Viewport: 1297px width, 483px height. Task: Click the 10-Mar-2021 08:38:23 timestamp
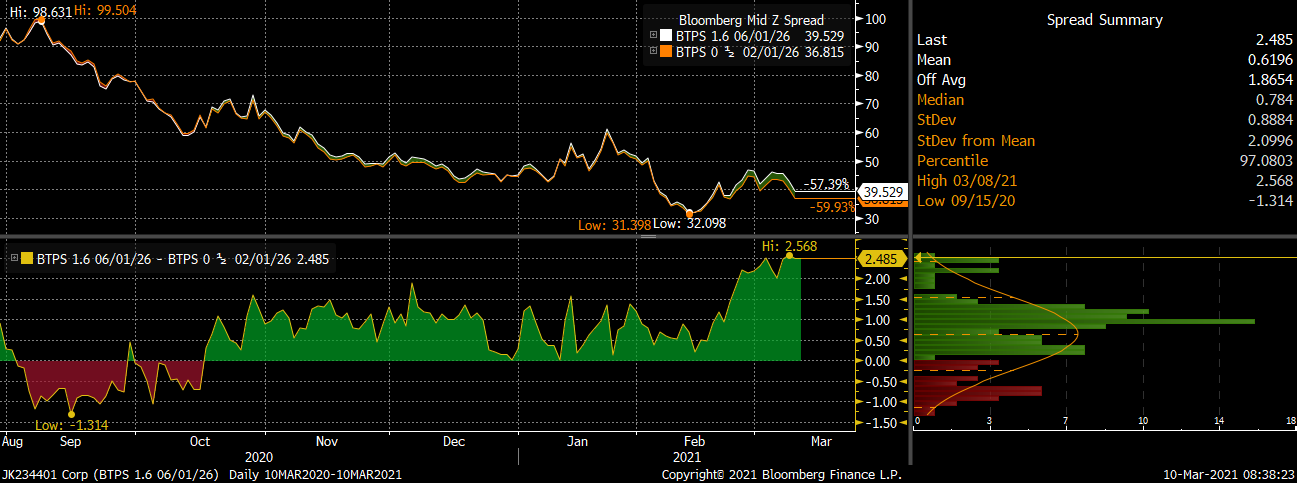coord(1228,473)
